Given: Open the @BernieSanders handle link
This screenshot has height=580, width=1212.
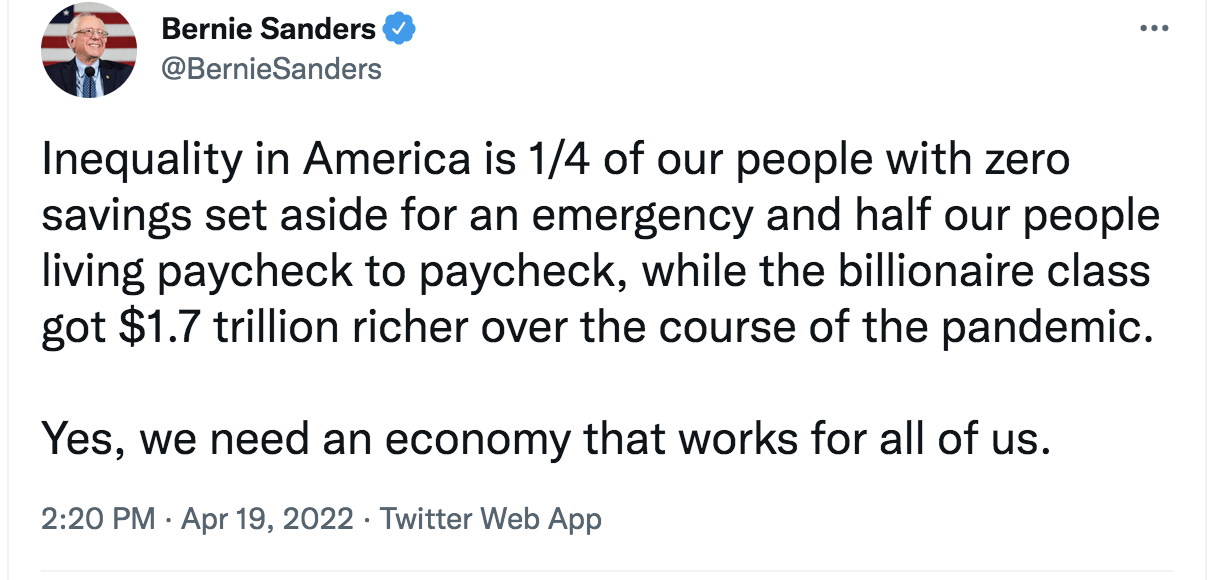Looking at the screenshot, I should tap(271, 68).
